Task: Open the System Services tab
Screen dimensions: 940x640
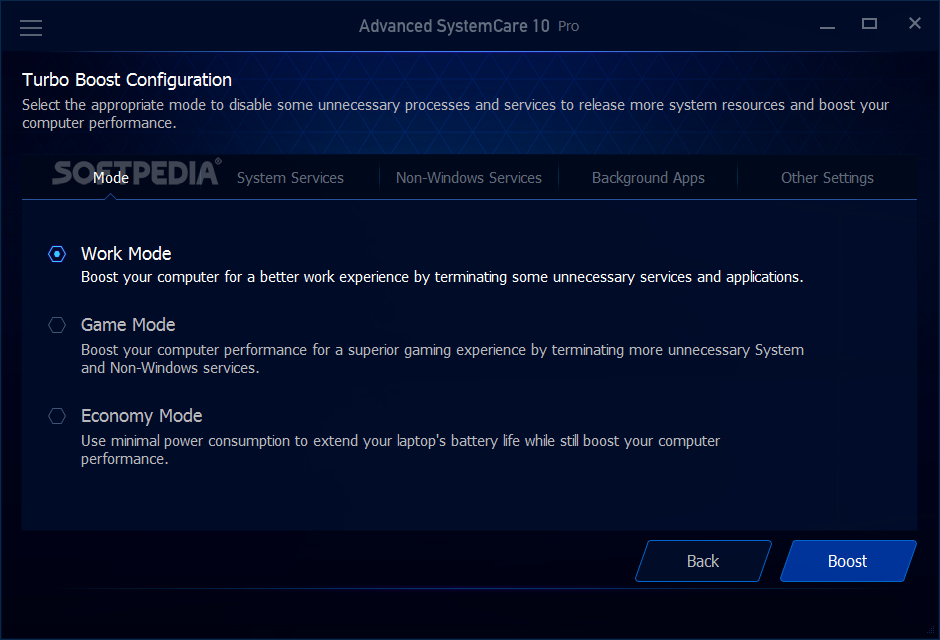Action: tap(290, 178)
